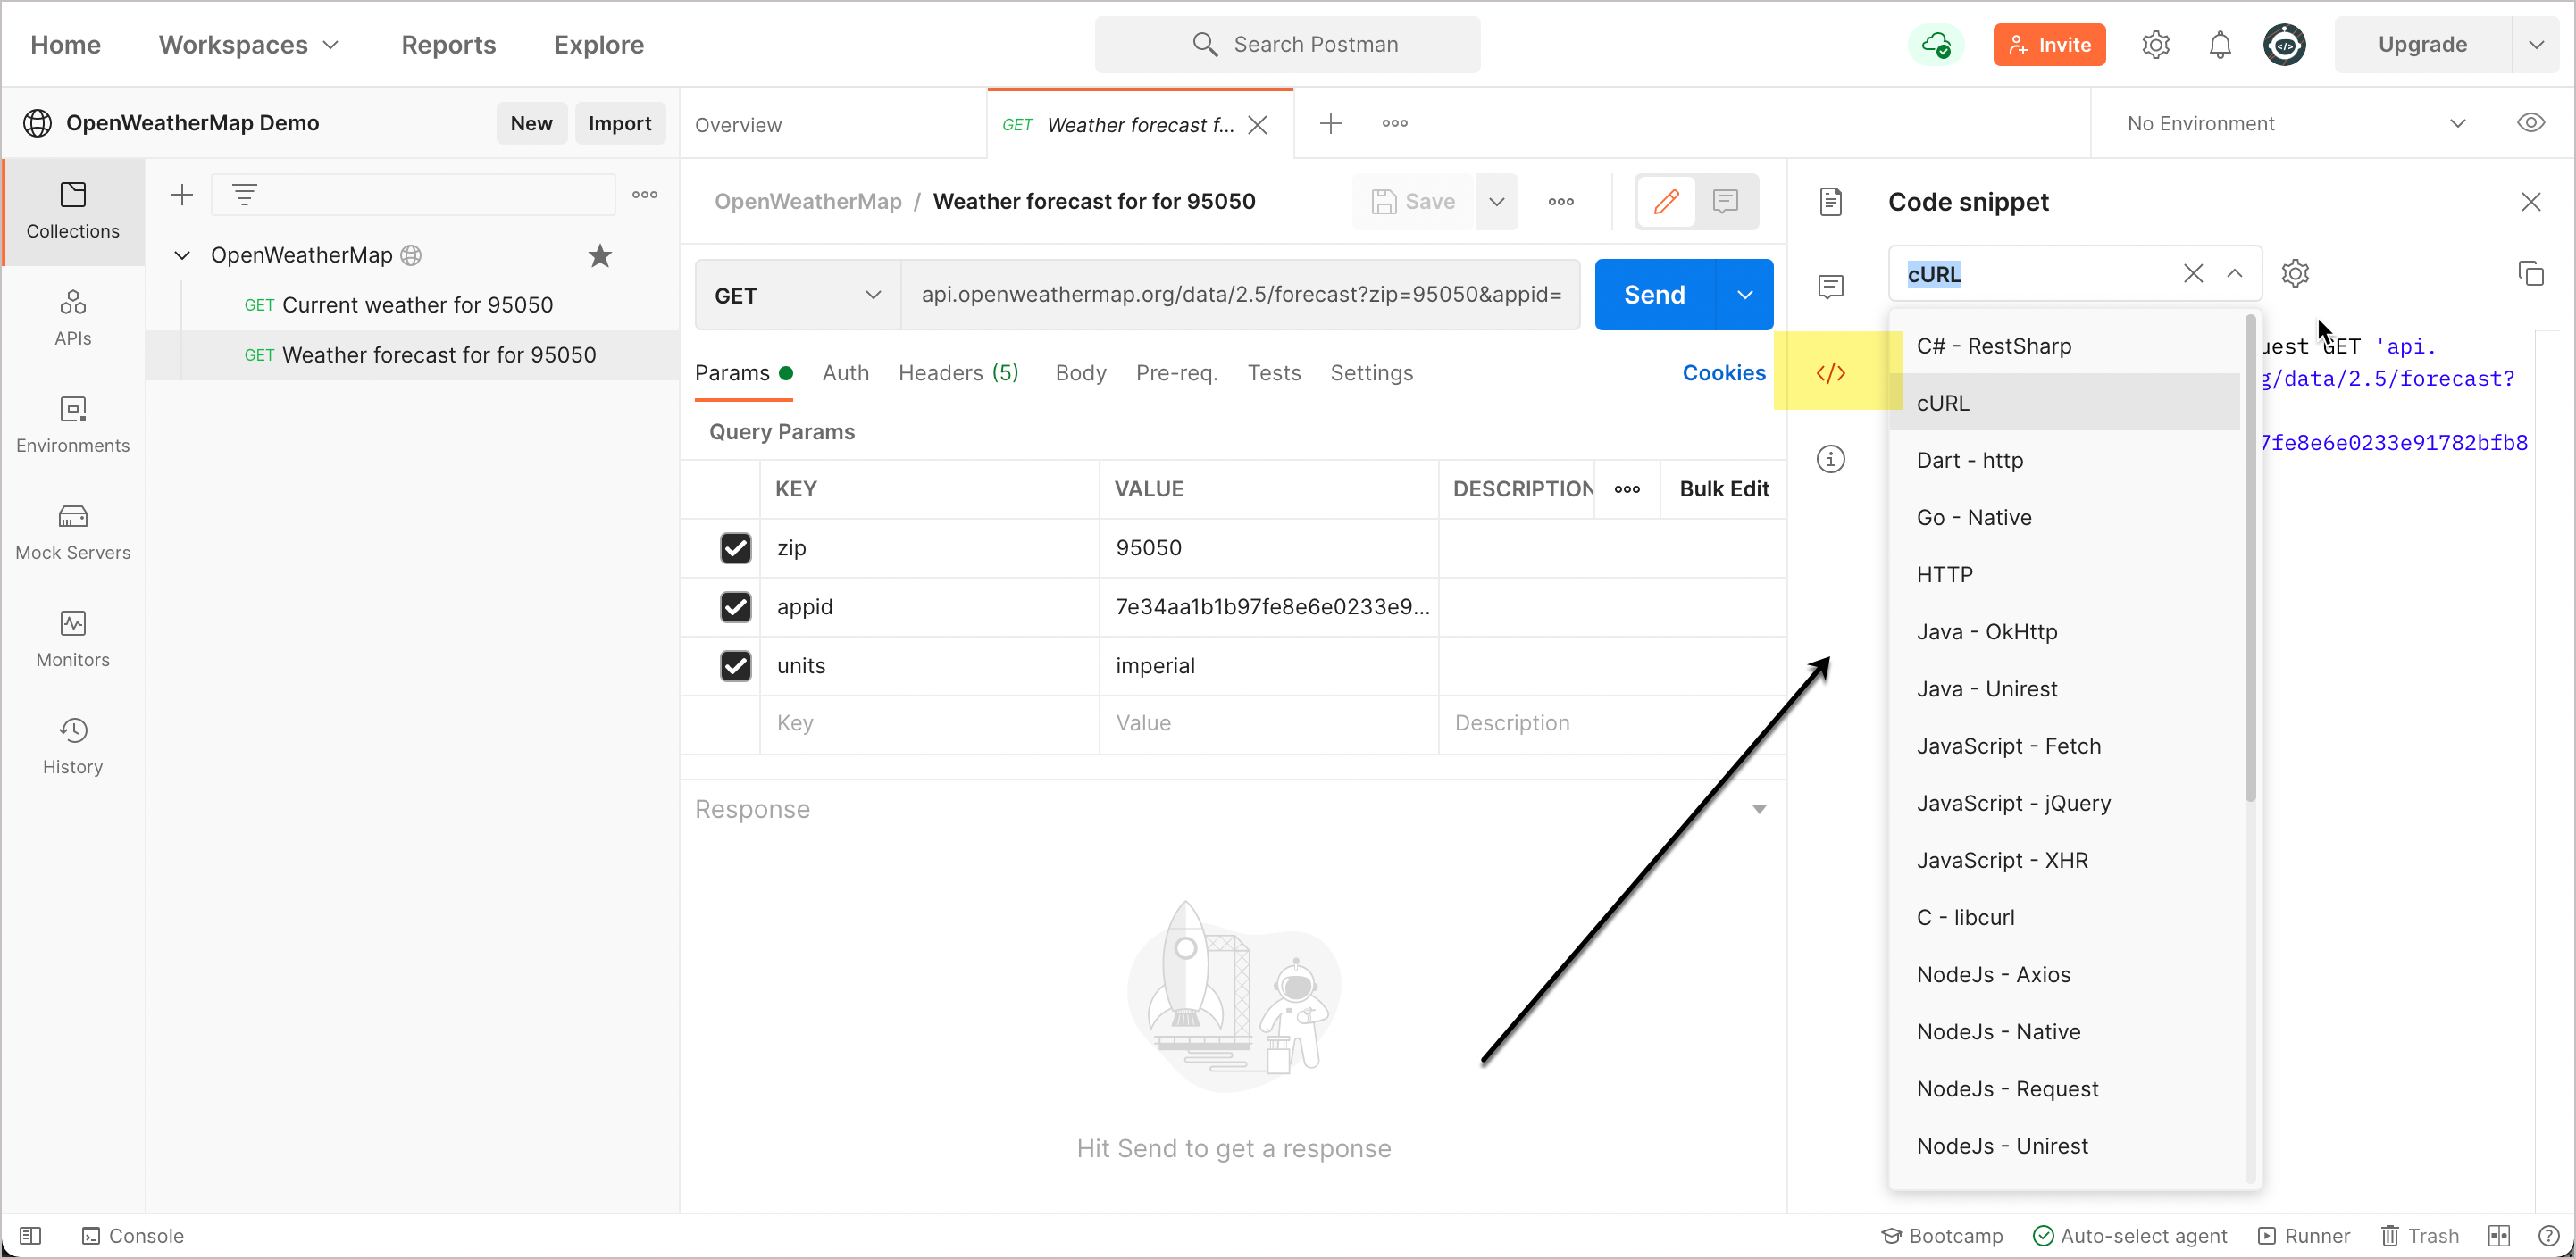2576x1259 pixels.
Task: Open the History sidebar section
Action: point(73,745)
